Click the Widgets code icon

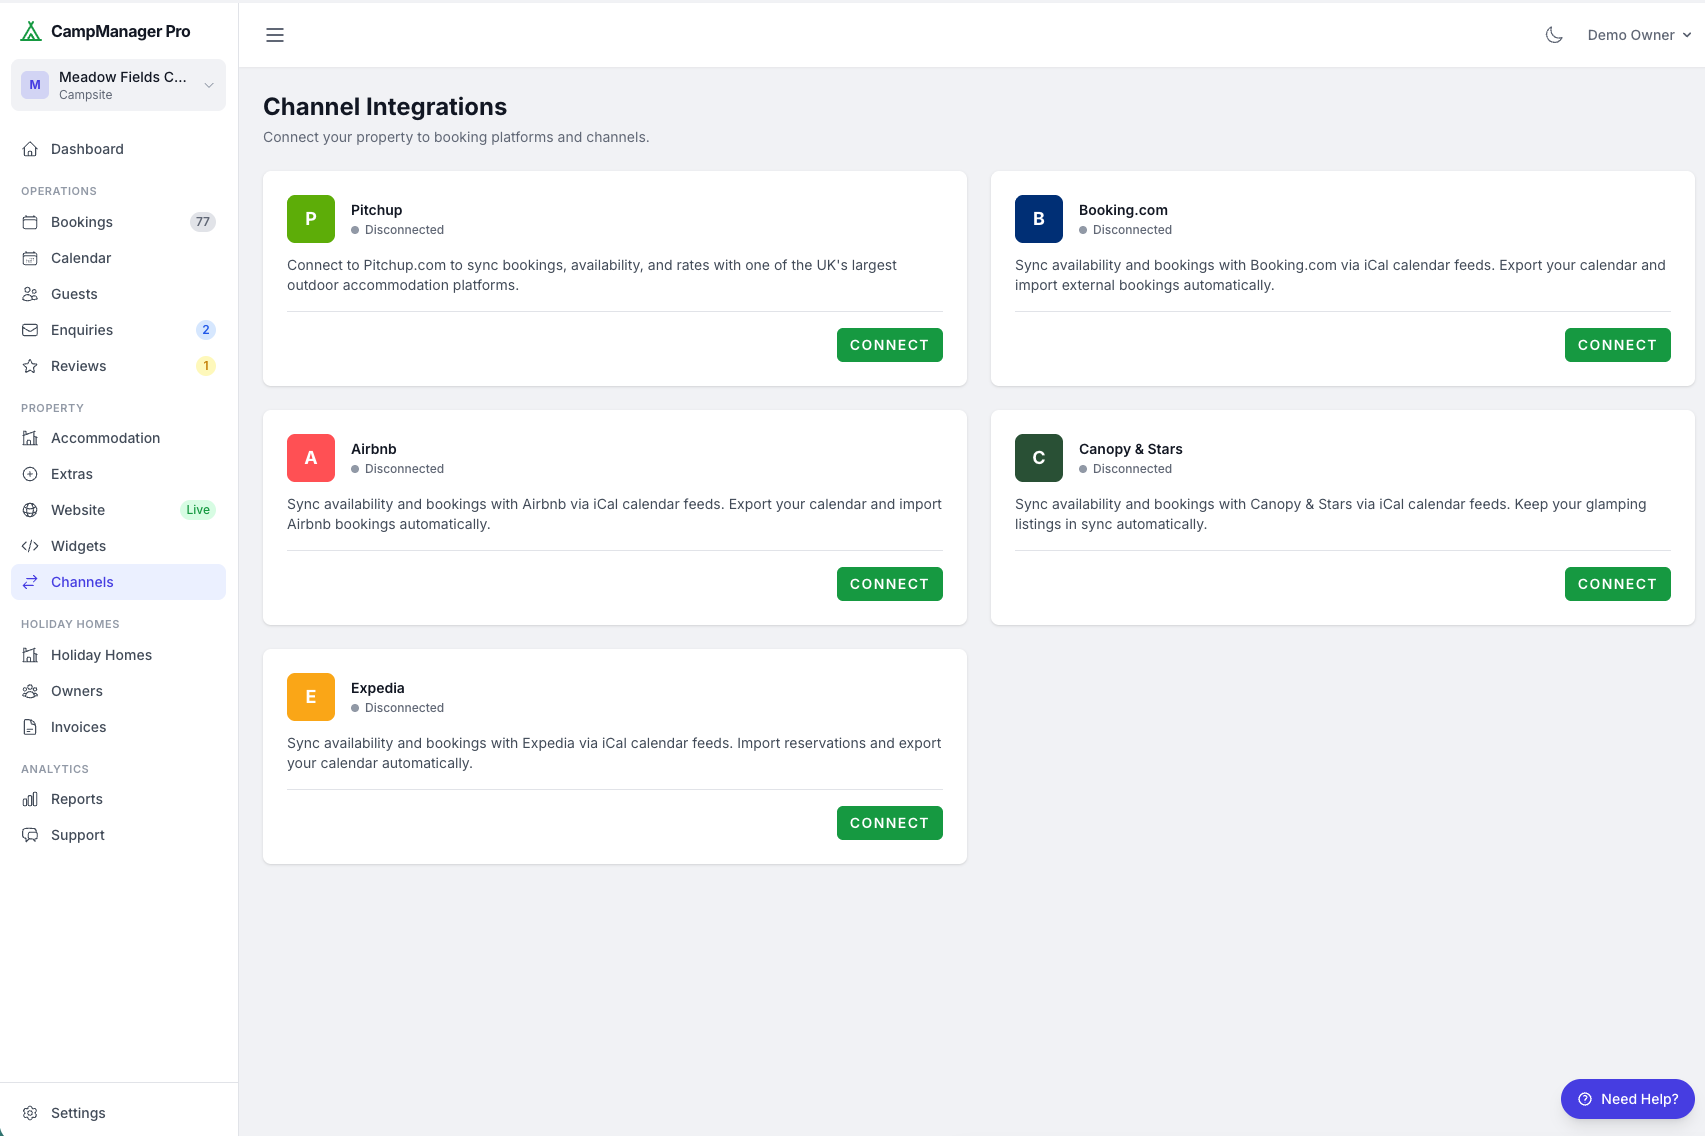click(30, 546)
